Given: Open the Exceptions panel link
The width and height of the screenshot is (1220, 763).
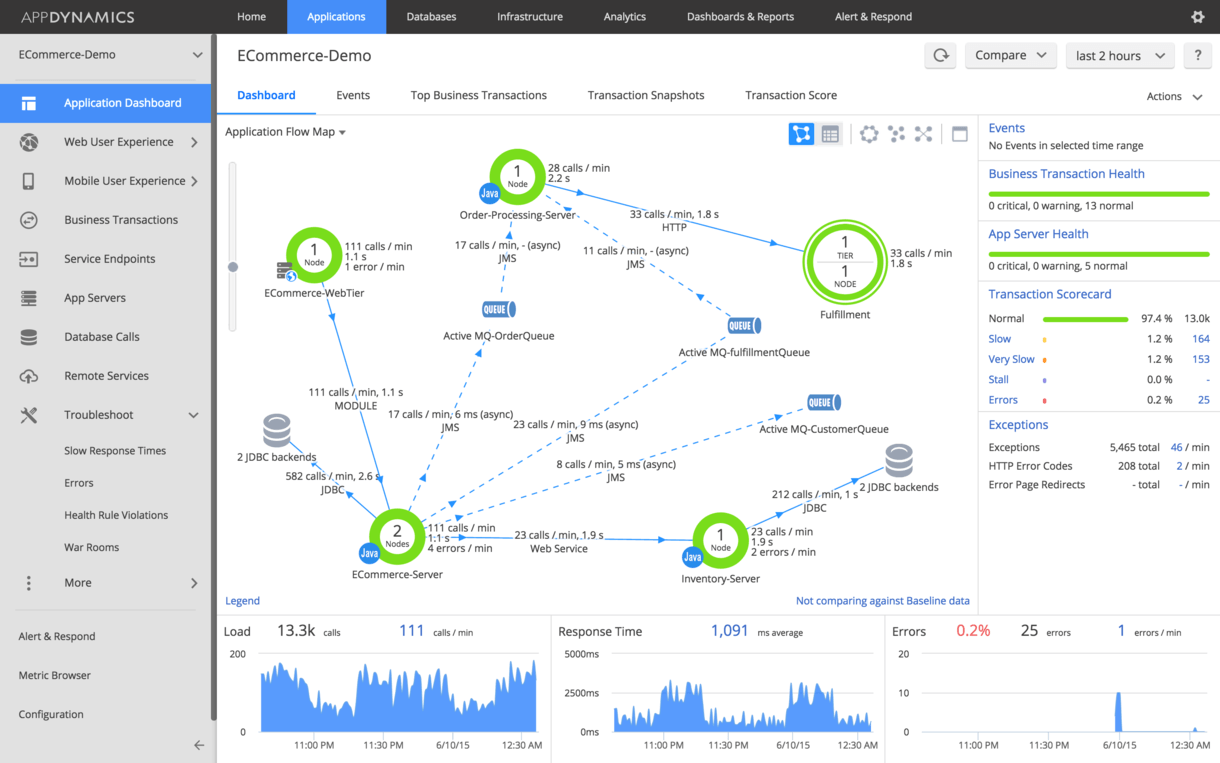Looking at the screenshot, I should (1018, 425).
